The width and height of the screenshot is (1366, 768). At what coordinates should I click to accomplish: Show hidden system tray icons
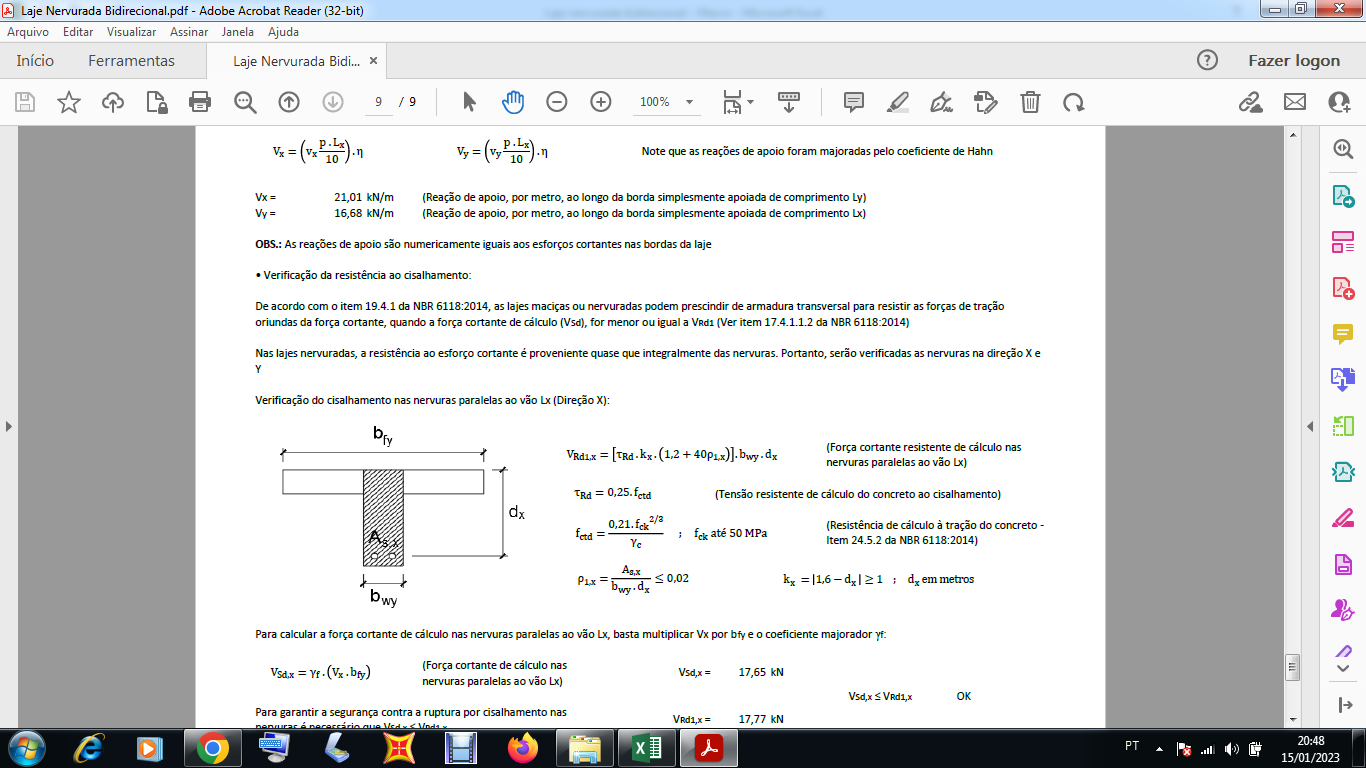coord(1160,748)
